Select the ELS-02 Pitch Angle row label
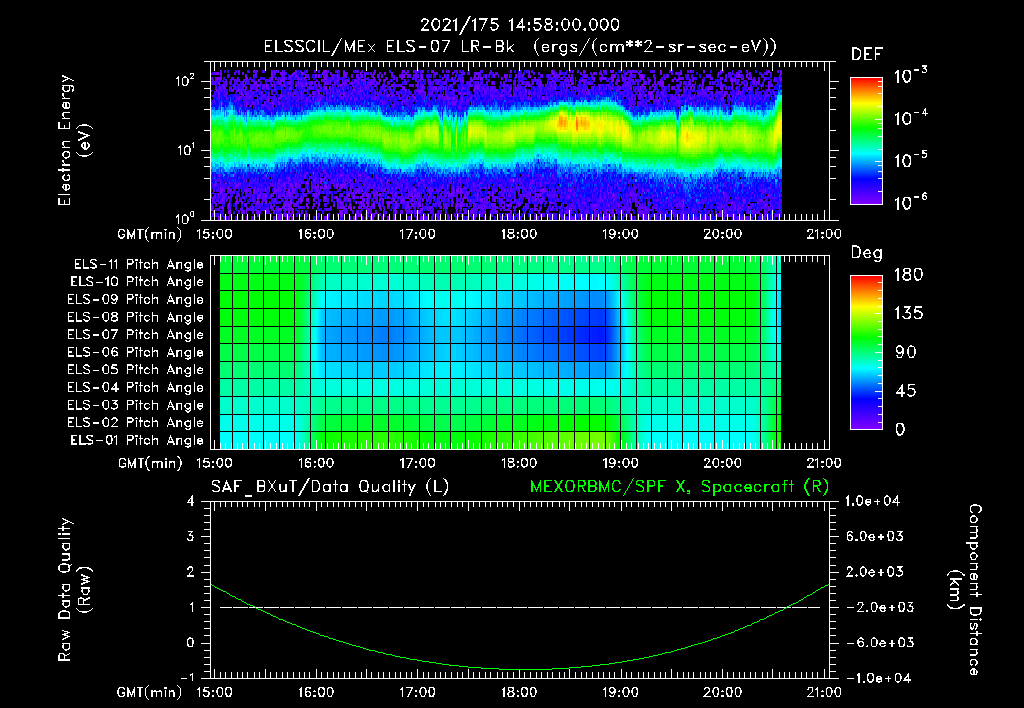 tap(136, 423)
